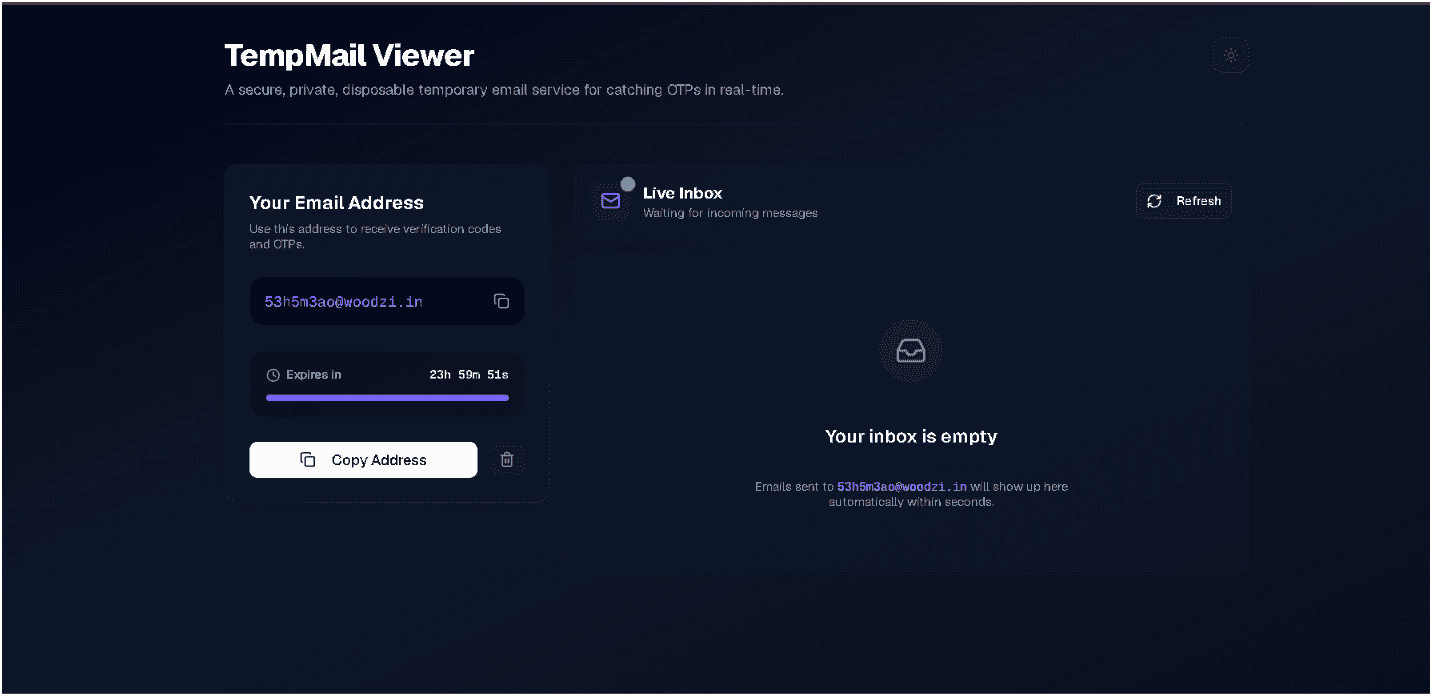Click the gray status dot on the inbox icon

point(628,184)
